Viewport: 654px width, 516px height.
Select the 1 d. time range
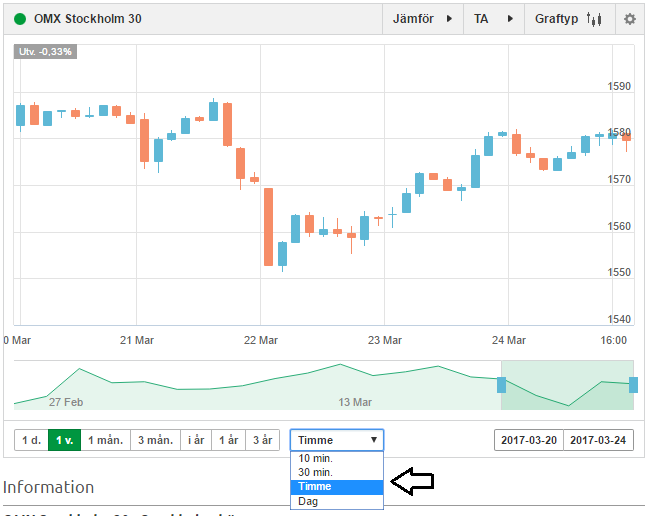[31, 440]
